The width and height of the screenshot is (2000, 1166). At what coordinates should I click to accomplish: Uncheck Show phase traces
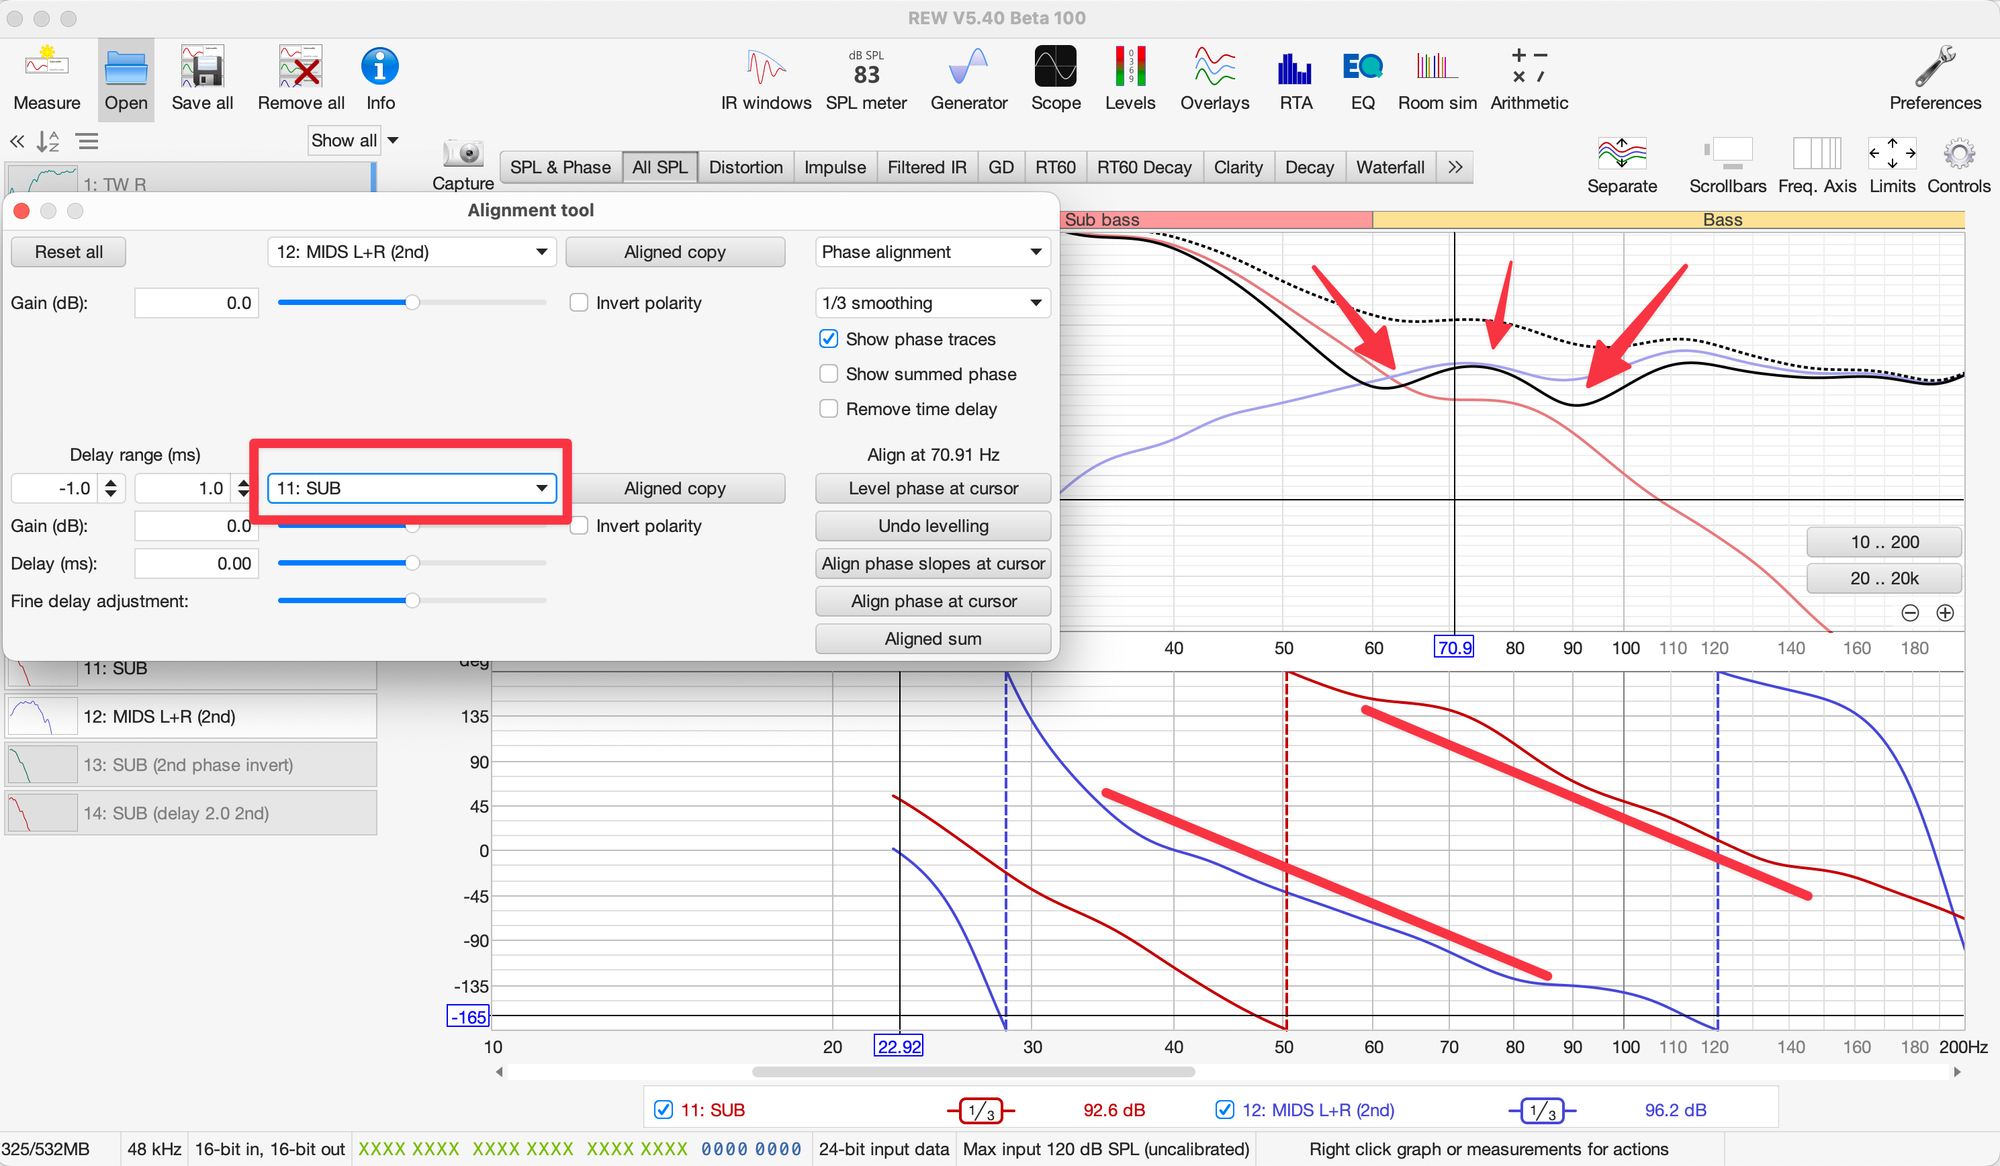[829, 339]
